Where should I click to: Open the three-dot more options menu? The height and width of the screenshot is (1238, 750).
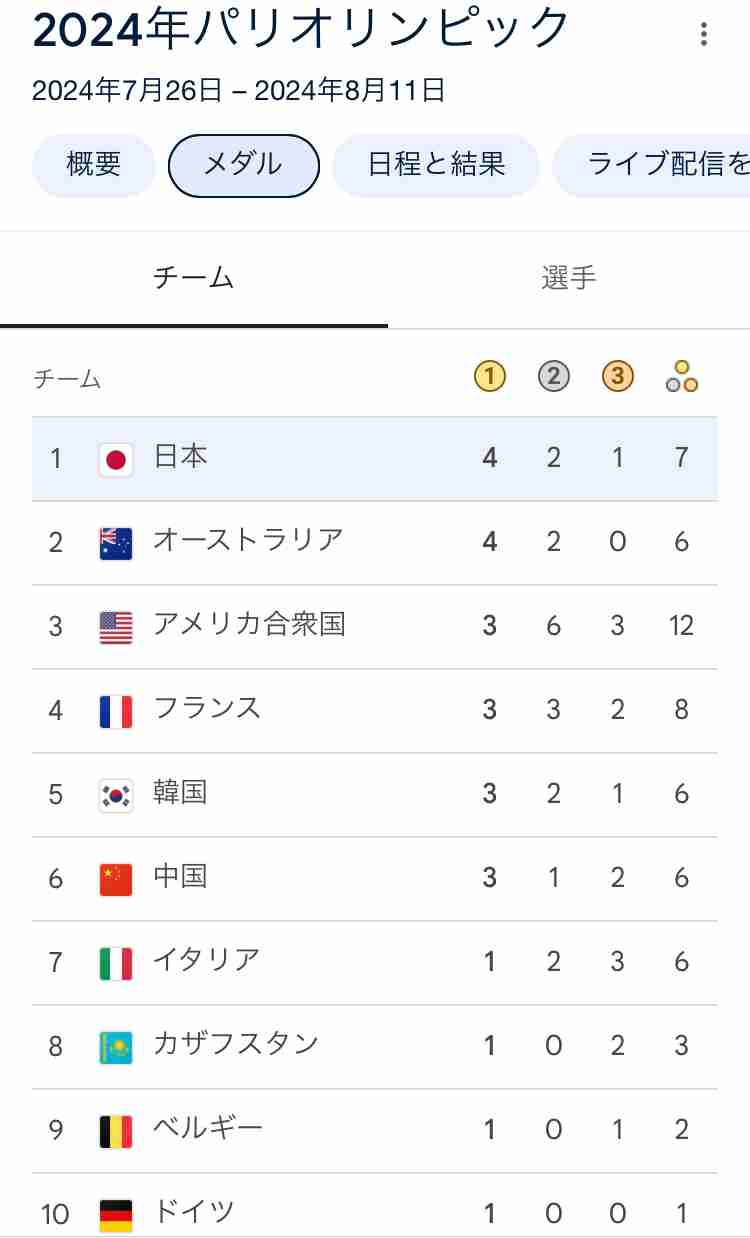coord(704,35)
